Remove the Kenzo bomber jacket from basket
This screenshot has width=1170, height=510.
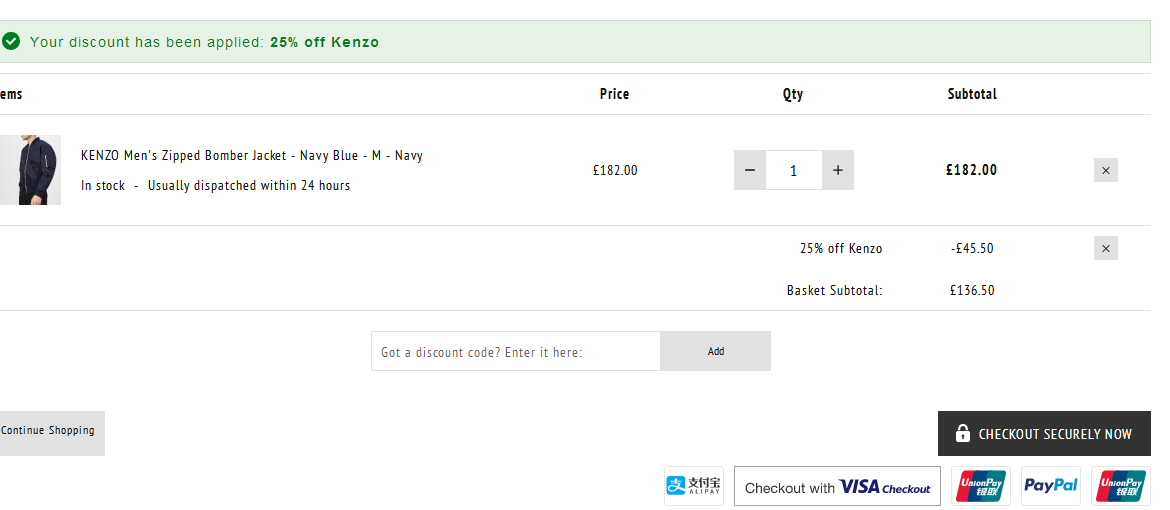tap(1106, 170)
